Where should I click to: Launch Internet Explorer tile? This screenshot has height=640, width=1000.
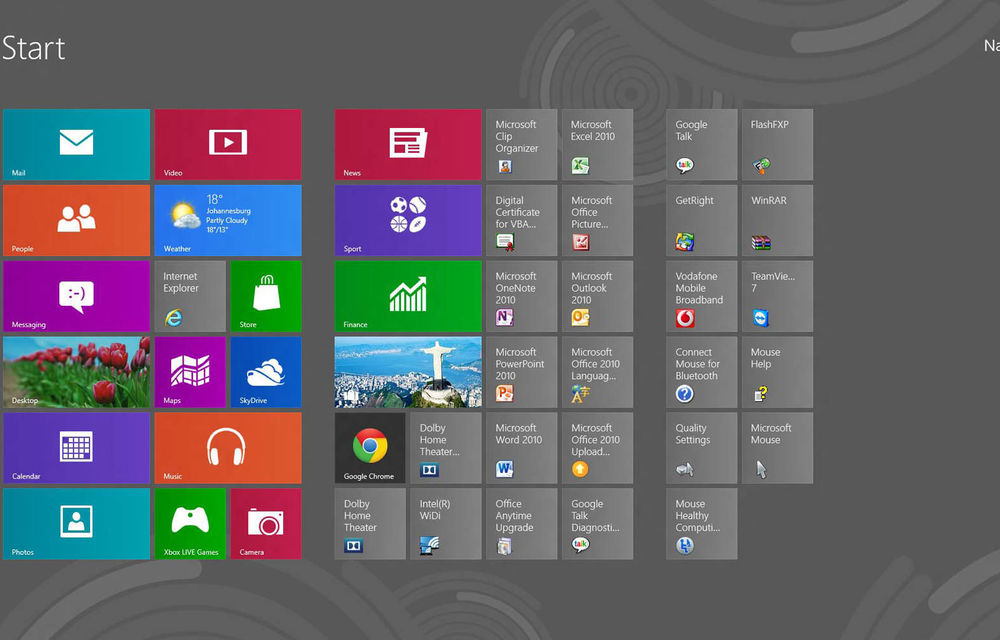190,296
